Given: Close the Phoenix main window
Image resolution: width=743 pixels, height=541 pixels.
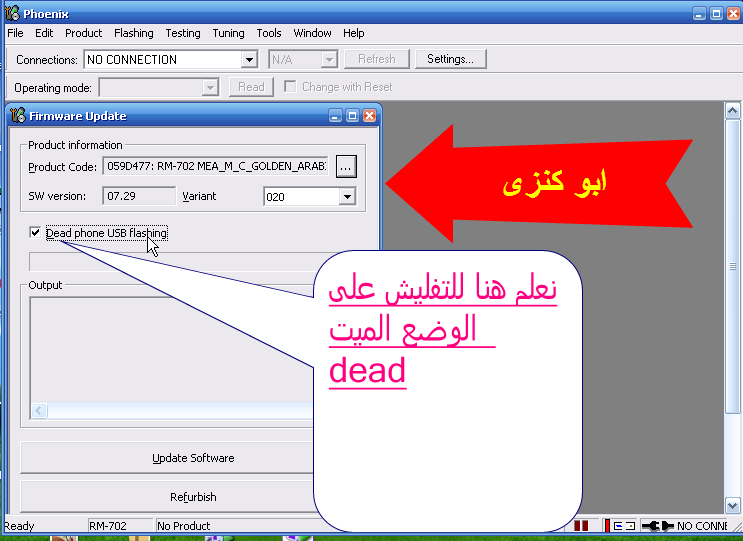Looking at the screenshot, I should 734,14.
